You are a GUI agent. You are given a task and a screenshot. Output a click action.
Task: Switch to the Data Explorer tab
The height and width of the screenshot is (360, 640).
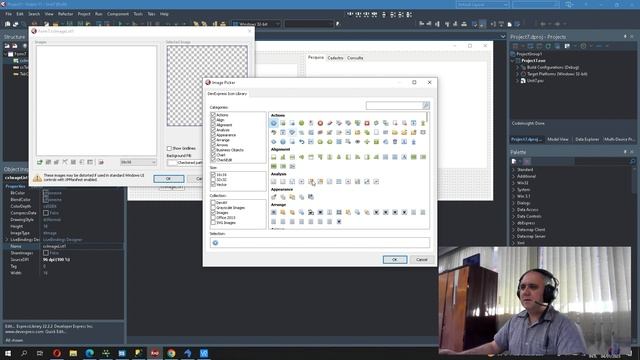pyautogui.click(x=587, y=139)
